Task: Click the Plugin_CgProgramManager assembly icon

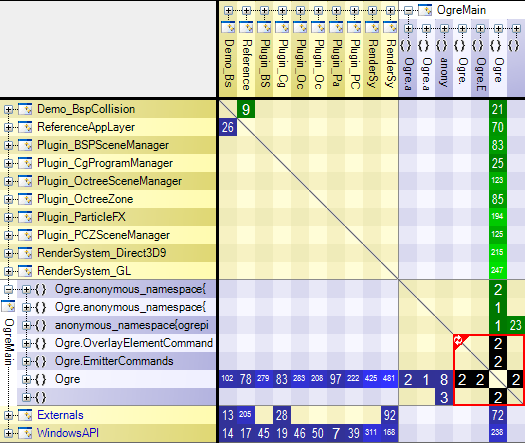Action: (x=25, y=163)
